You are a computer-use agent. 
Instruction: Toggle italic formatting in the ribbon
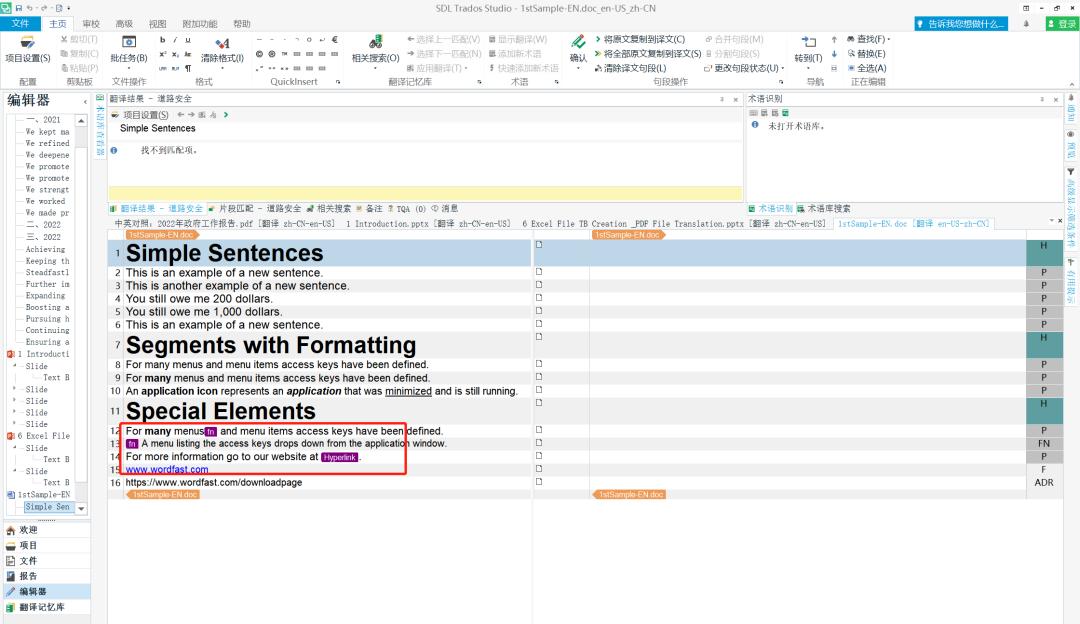click(175, 39)
